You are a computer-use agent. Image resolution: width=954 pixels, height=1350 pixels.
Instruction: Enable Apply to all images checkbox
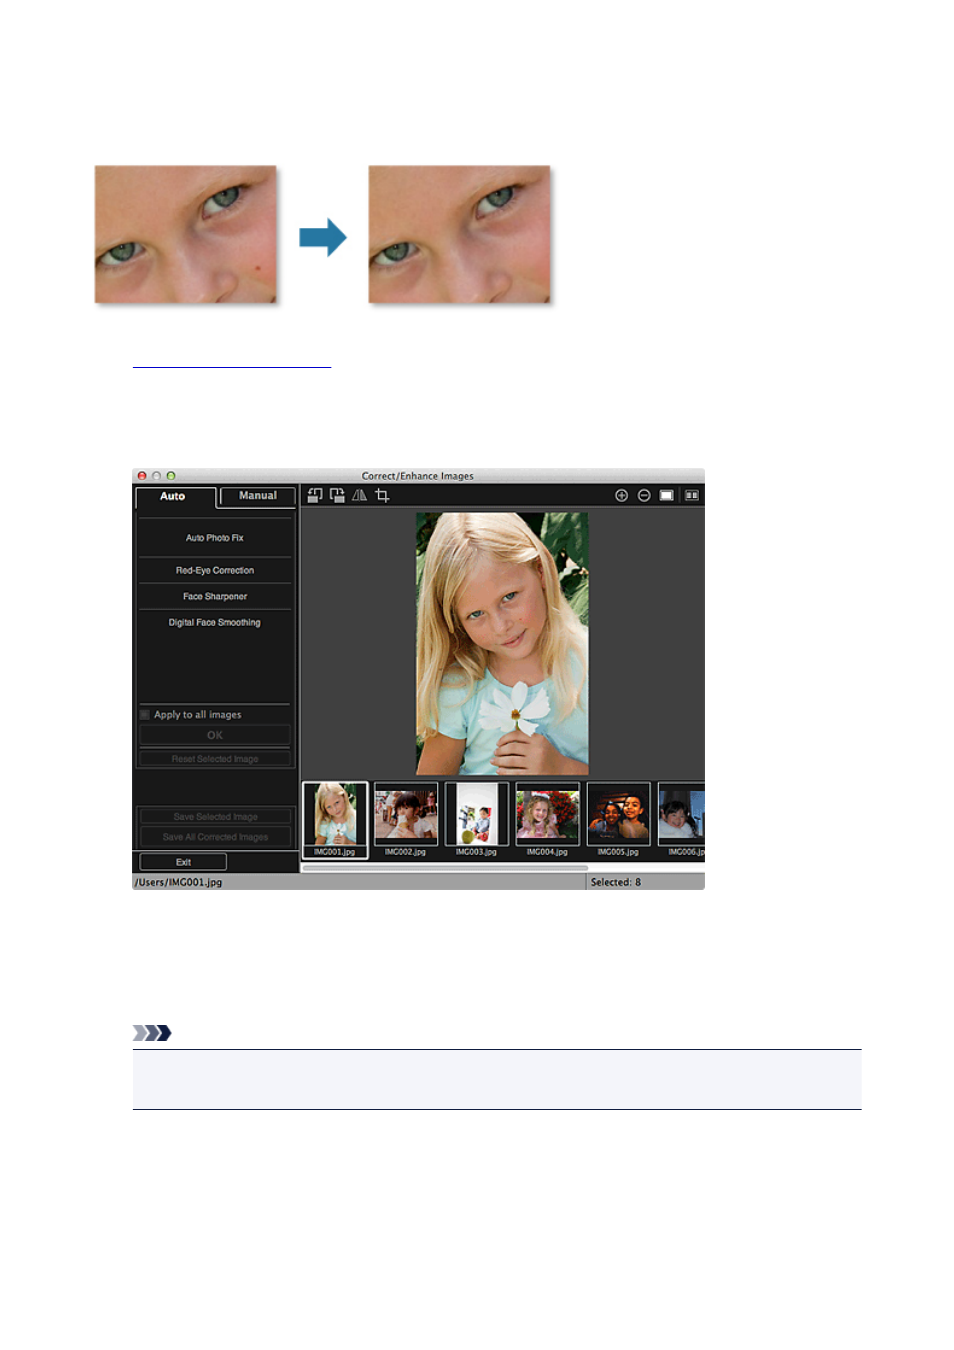[145, 715]
